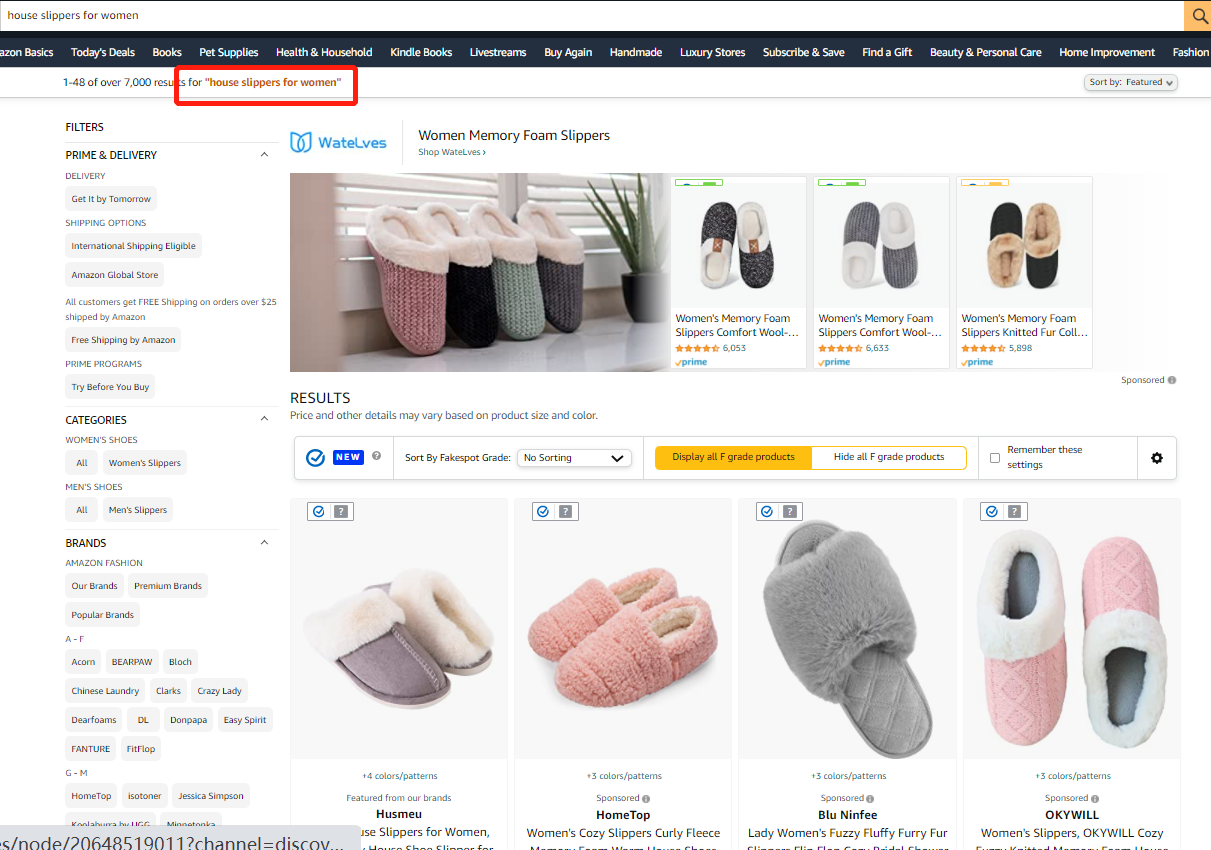
Task: Open the Sort by Featured dropdown
Action: 1131,82
